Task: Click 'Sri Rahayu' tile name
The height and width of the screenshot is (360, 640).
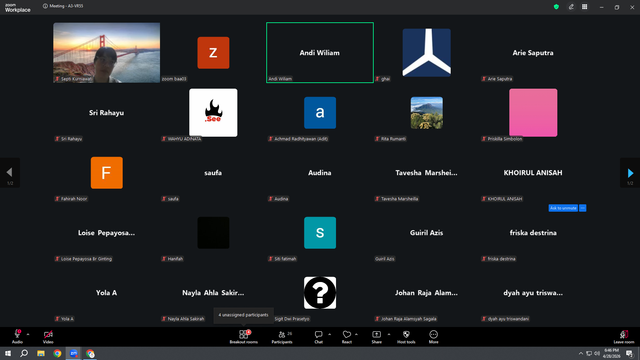Action: click(107, 113)
